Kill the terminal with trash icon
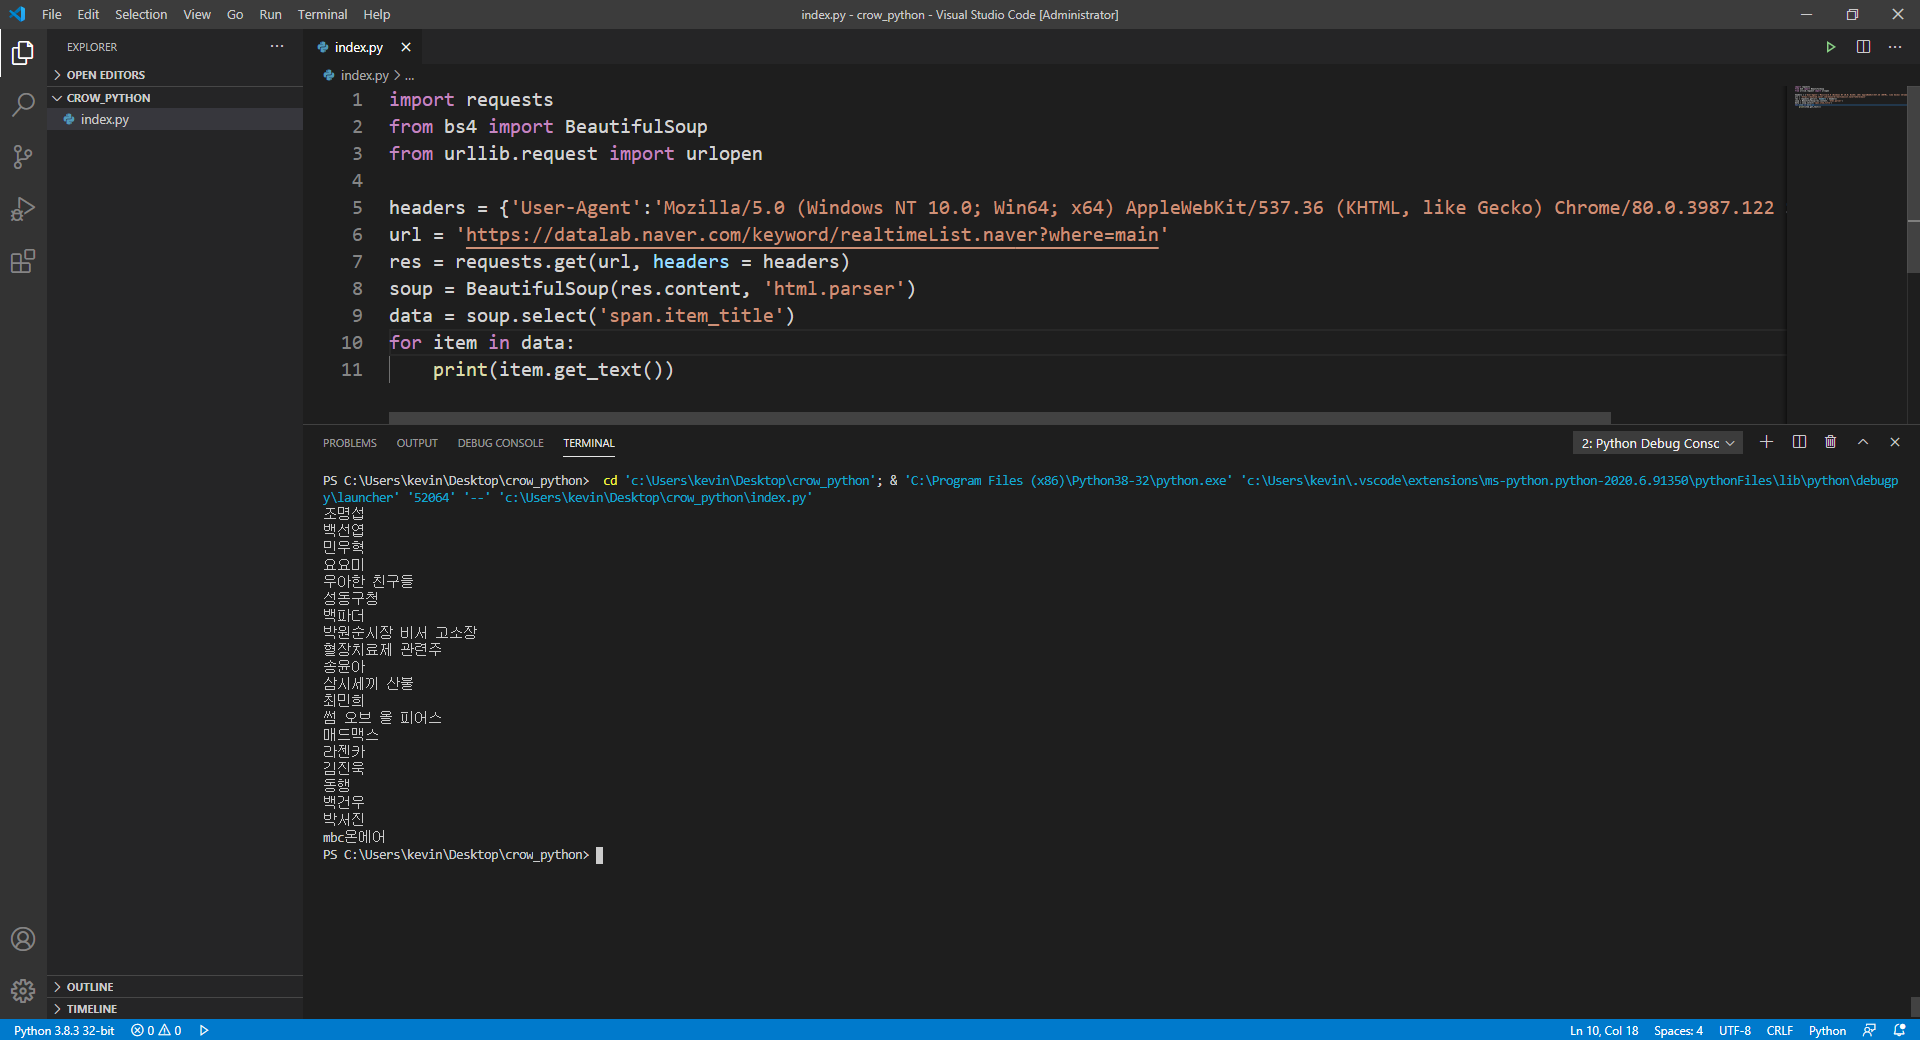Image resolution: width=1920 pixels, height=1040 pixels. click(x=1831, y=442)
